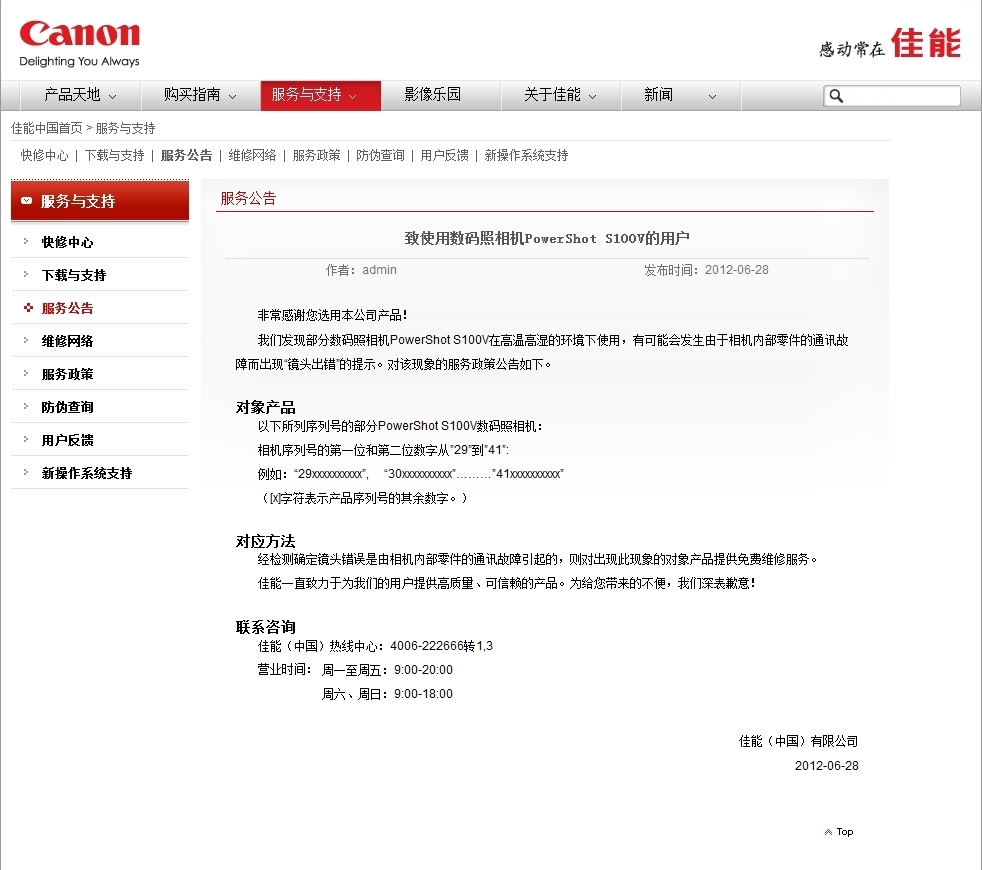The image size is (982, 870).
Task: Select 服务公告 in the sidebar
Action: [67, 308]
